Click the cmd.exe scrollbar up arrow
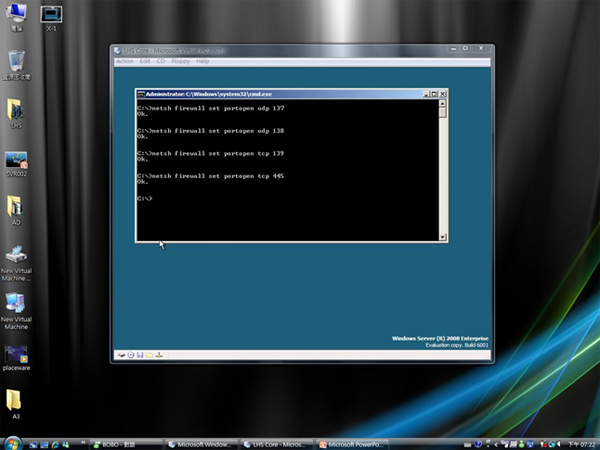 (443, 102)
